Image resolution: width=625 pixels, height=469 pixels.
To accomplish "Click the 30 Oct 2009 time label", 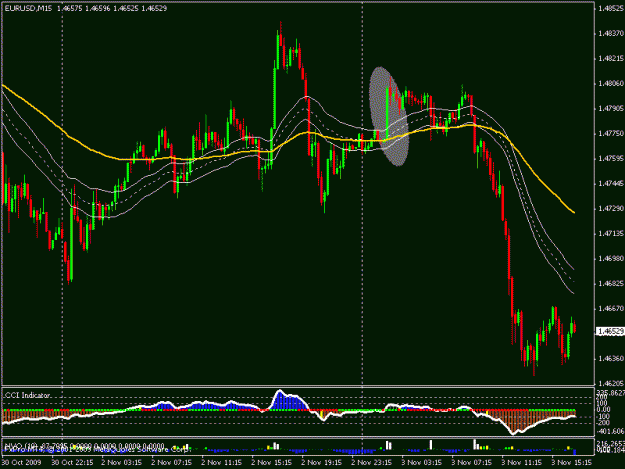I will pyautogui.click(x=22, y=463).
